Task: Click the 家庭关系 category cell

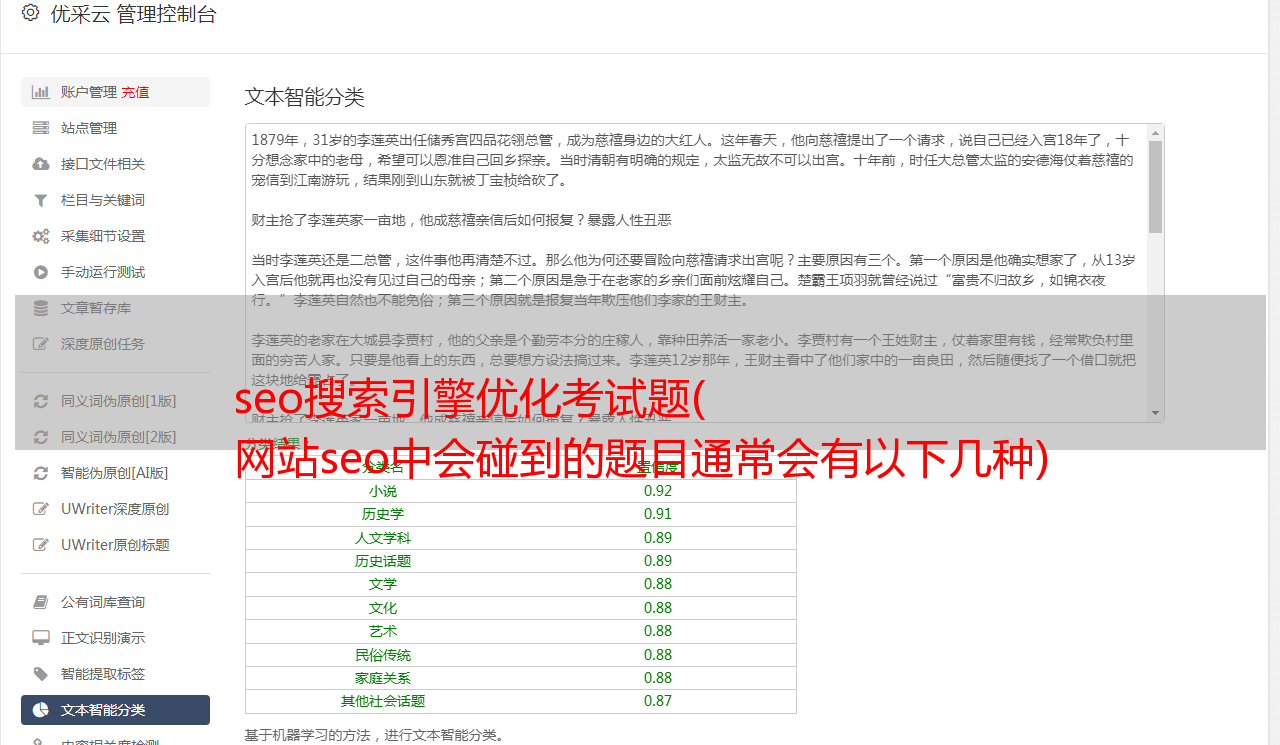Action: coord(383,678)
